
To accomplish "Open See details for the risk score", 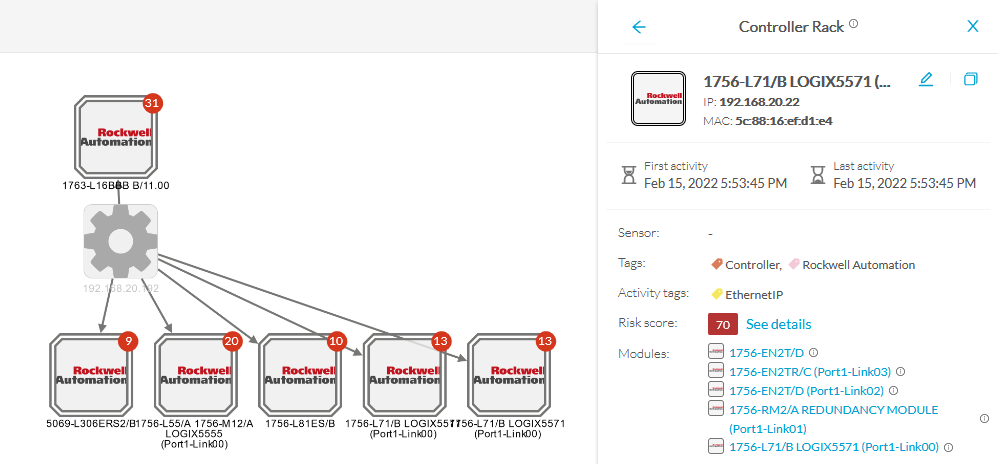I will (x=778, y=325).
